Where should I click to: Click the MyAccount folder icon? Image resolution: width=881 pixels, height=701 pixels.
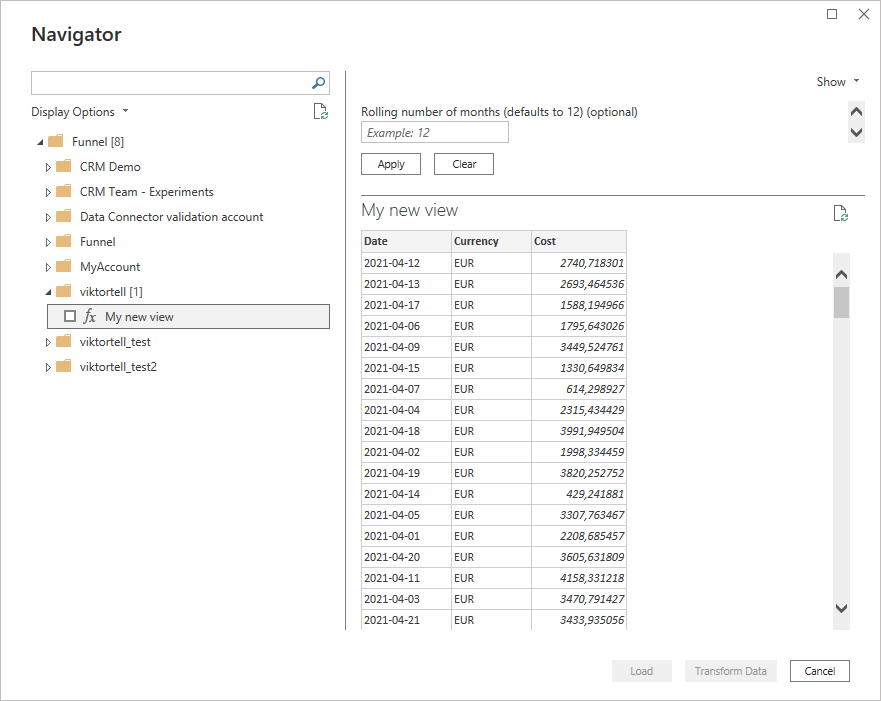coord(64,266)
